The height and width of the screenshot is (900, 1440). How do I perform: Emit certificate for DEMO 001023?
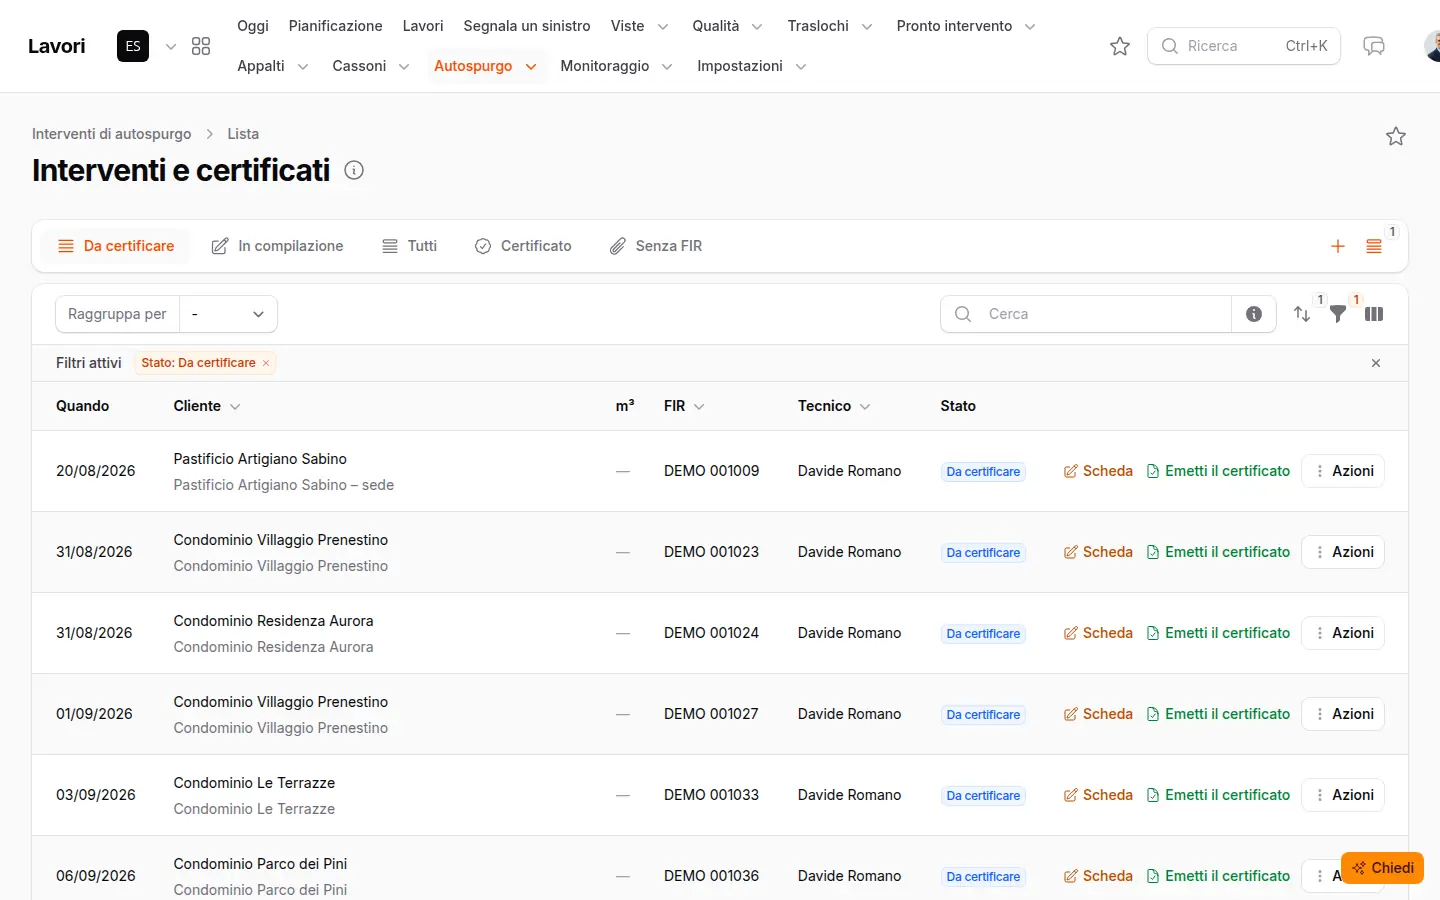tap(1218, 552)
